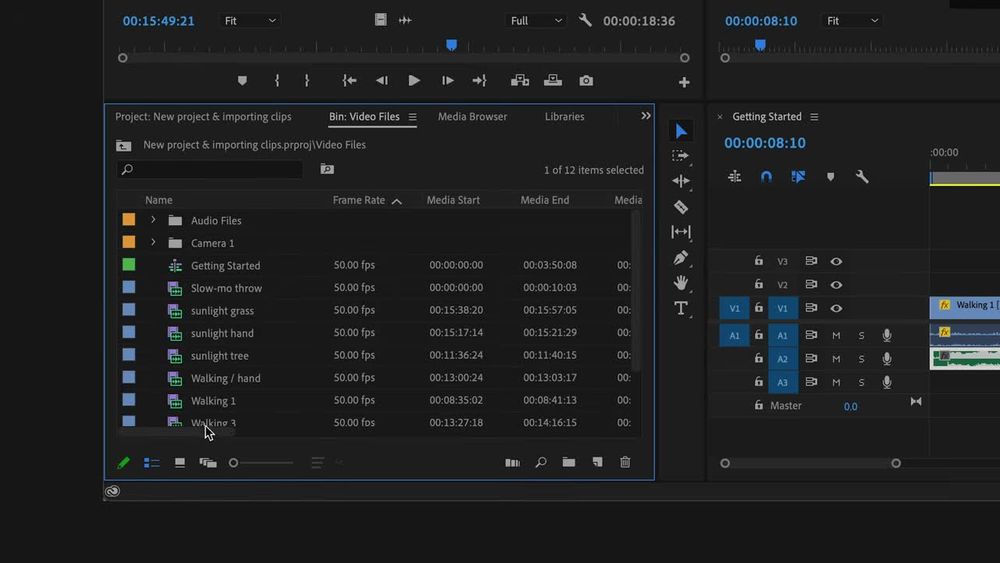
Task: Delete selected item with trash icon
Action: click(625, 462)
